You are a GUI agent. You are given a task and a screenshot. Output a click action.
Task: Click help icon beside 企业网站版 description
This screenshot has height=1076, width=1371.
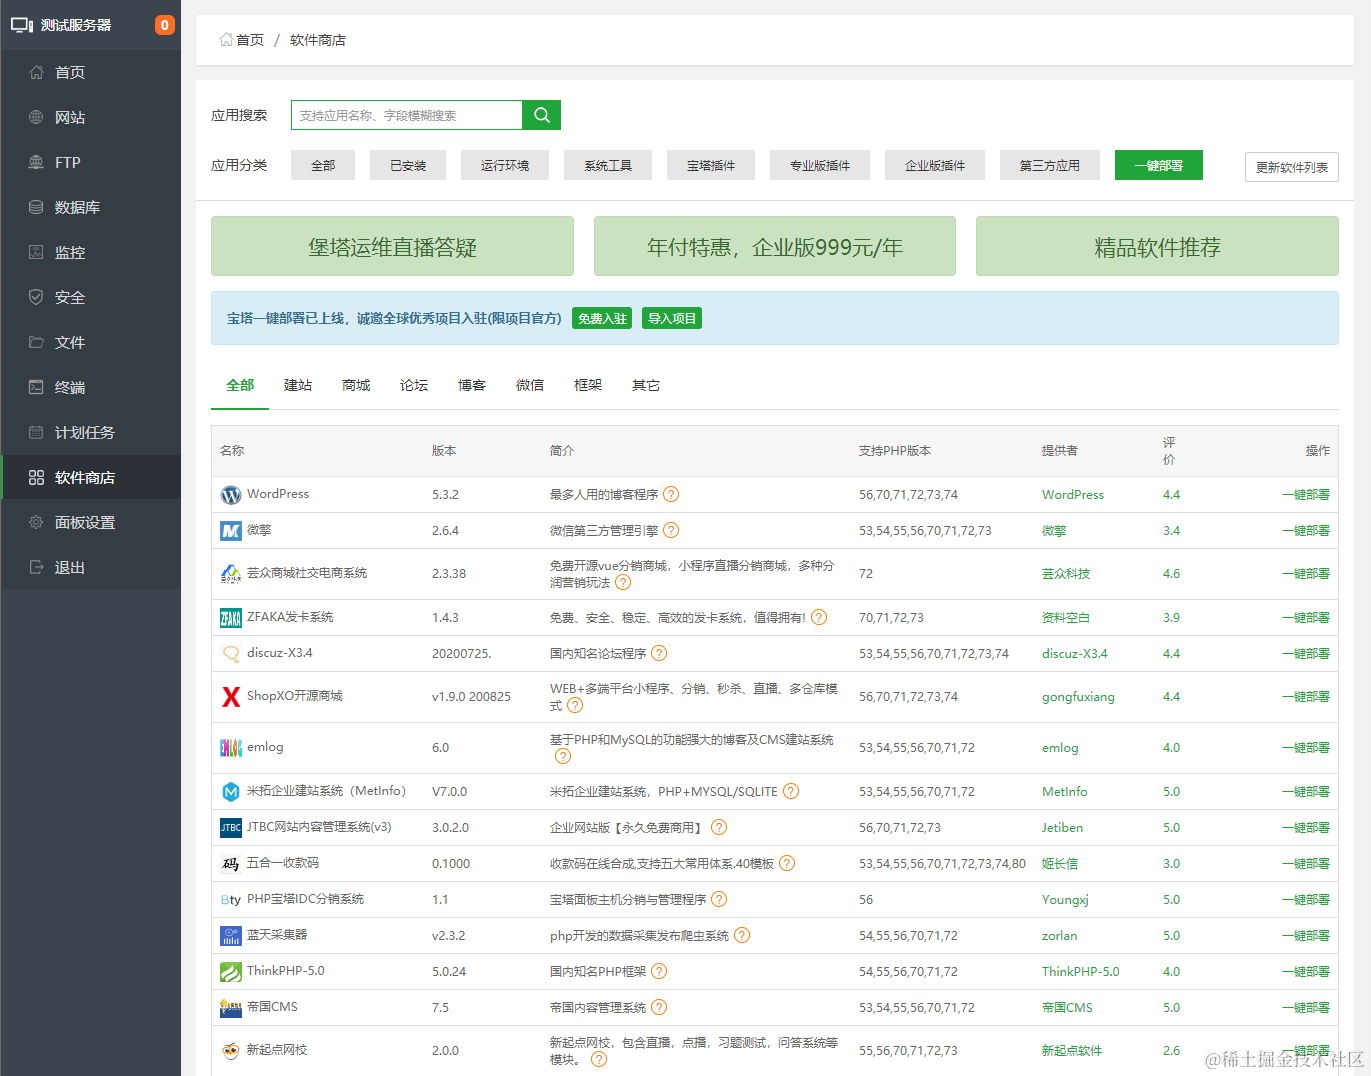pyautogui.click(x=719, y=827)
